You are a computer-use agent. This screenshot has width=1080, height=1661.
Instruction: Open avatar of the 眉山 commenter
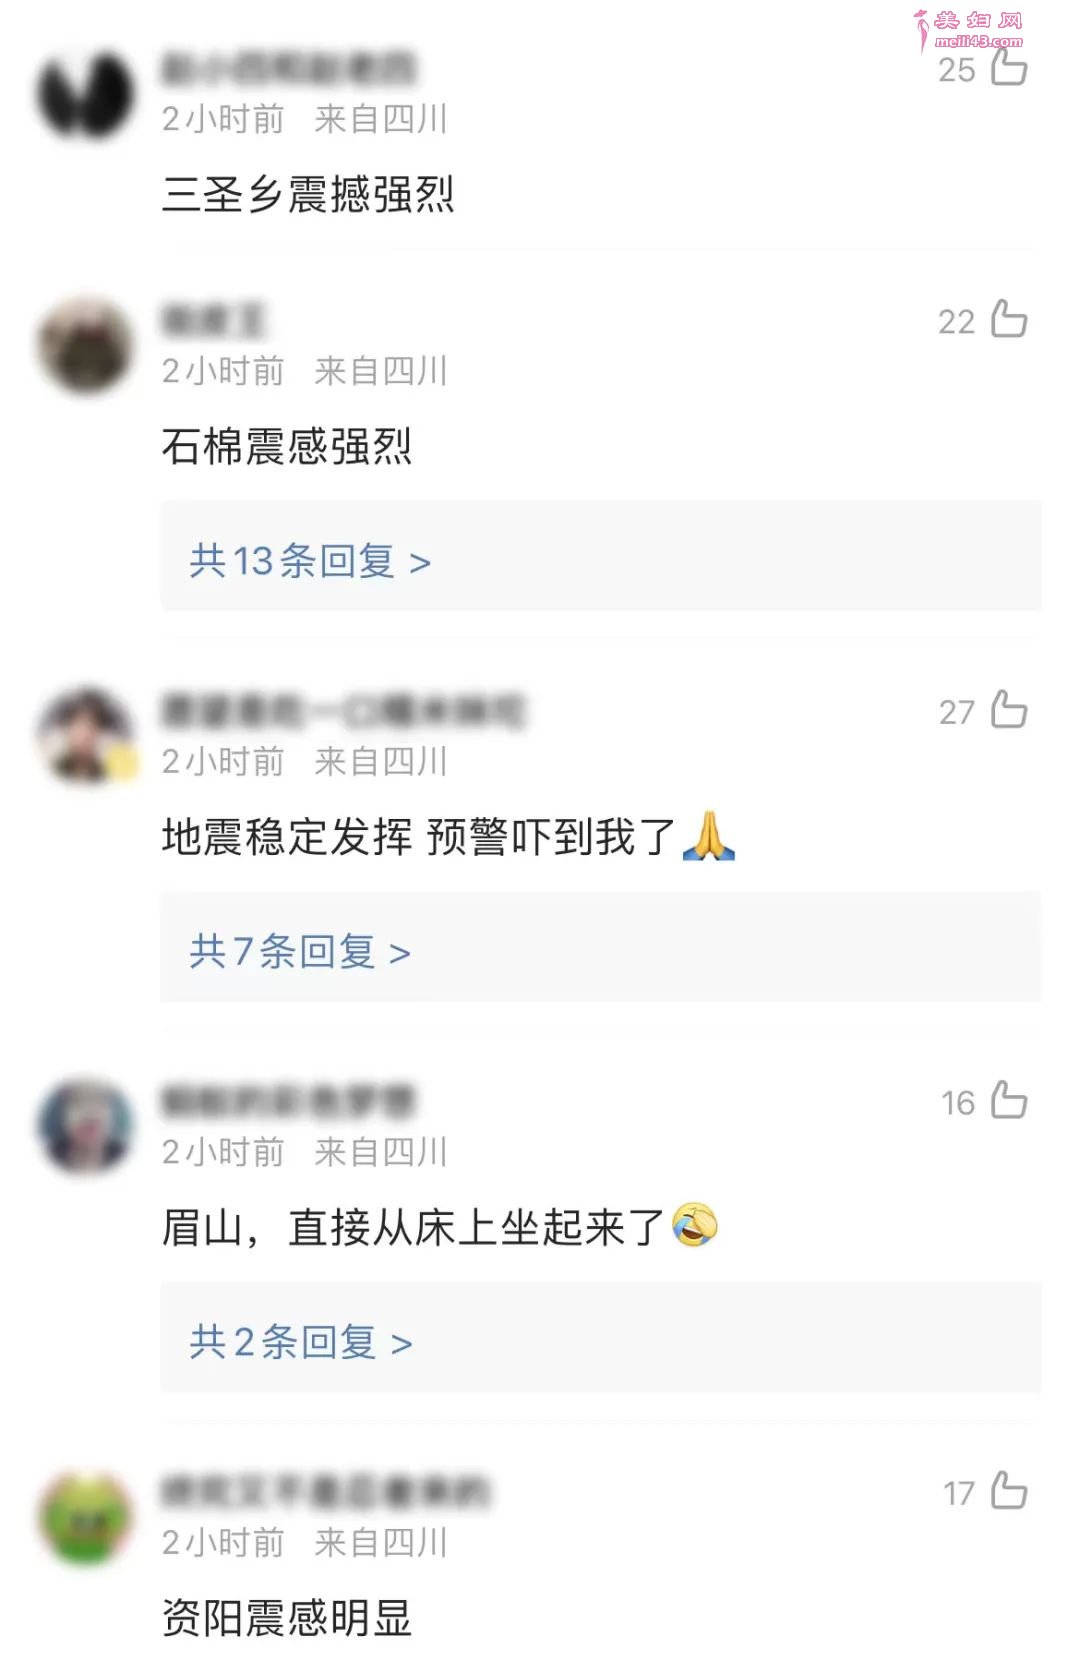tap(86, 1127)
